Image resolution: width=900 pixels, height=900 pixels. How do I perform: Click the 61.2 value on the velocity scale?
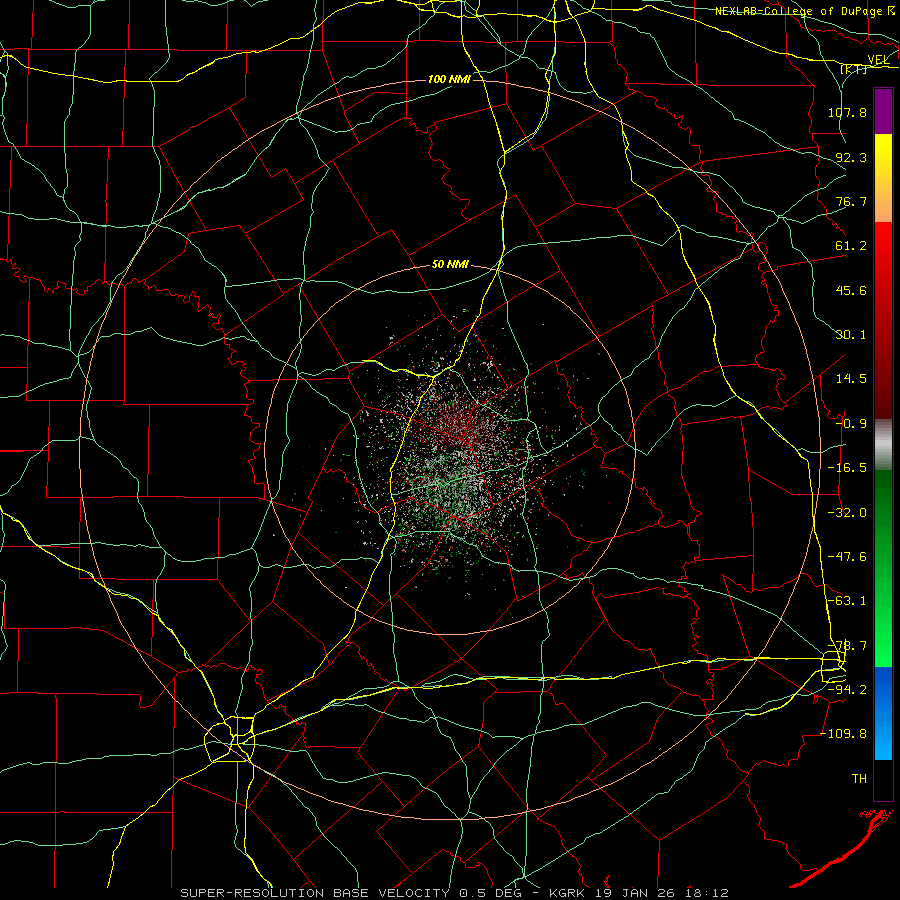point(851,246)
